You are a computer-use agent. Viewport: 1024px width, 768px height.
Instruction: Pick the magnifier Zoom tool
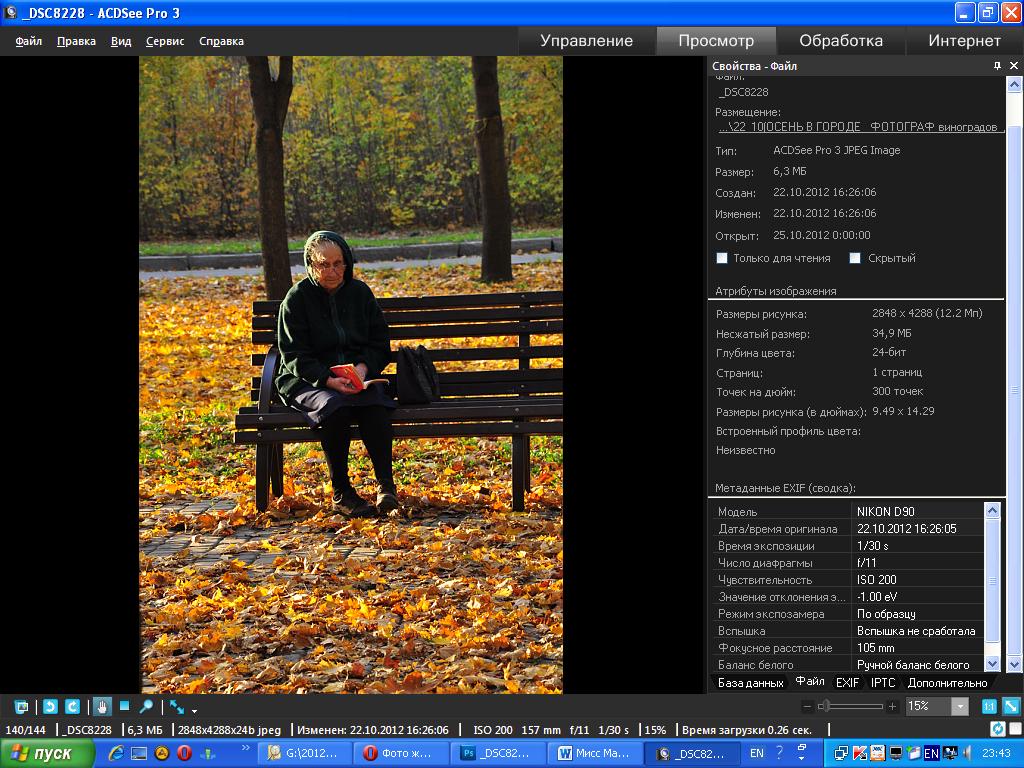147,706
